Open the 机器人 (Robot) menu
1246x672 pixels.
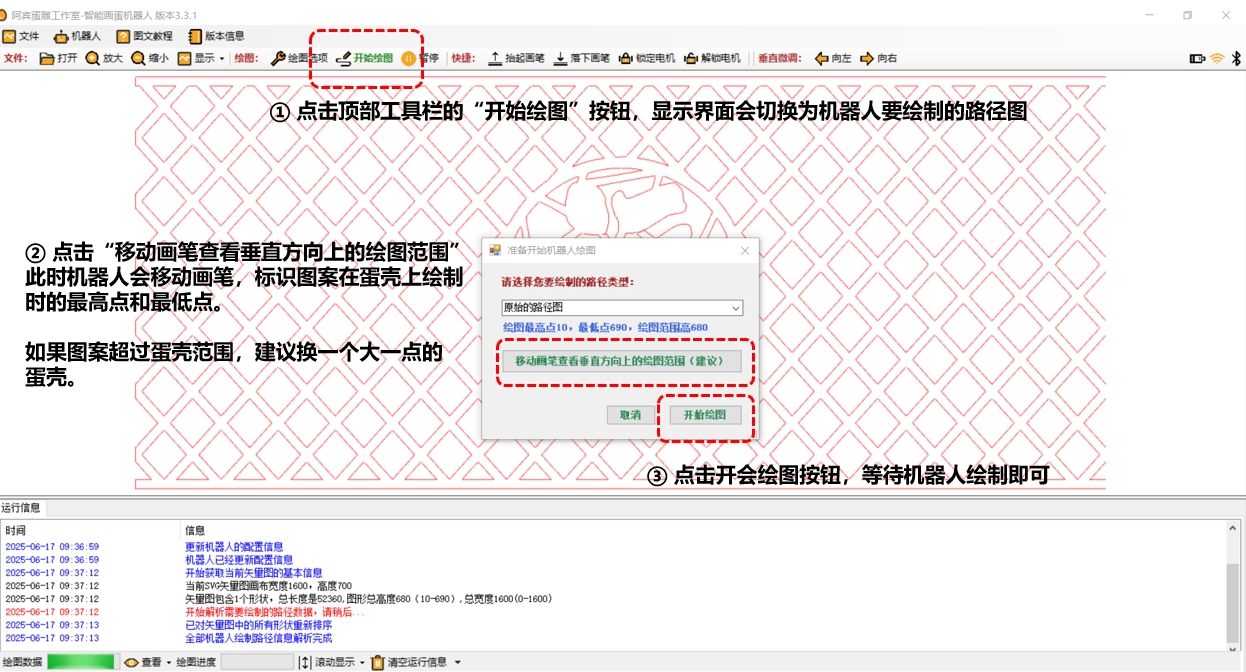(x=78, y=36)
